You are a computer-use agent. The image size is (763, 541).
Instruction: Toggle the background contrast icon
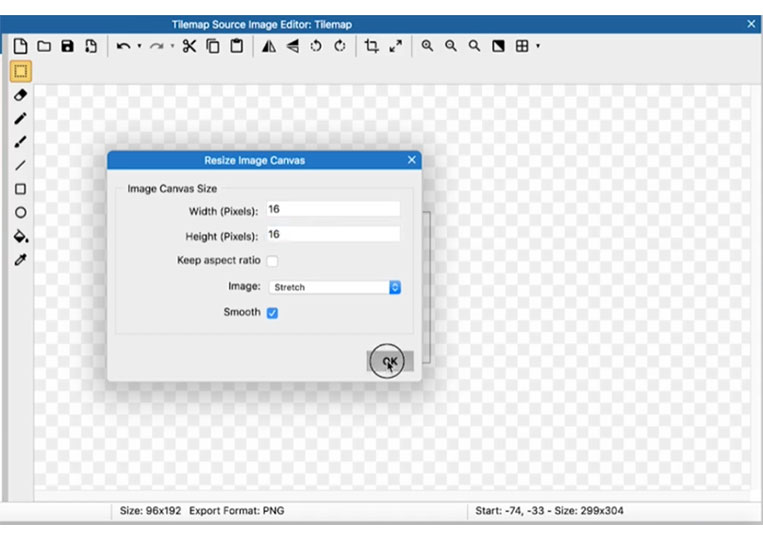click(498, 46)
